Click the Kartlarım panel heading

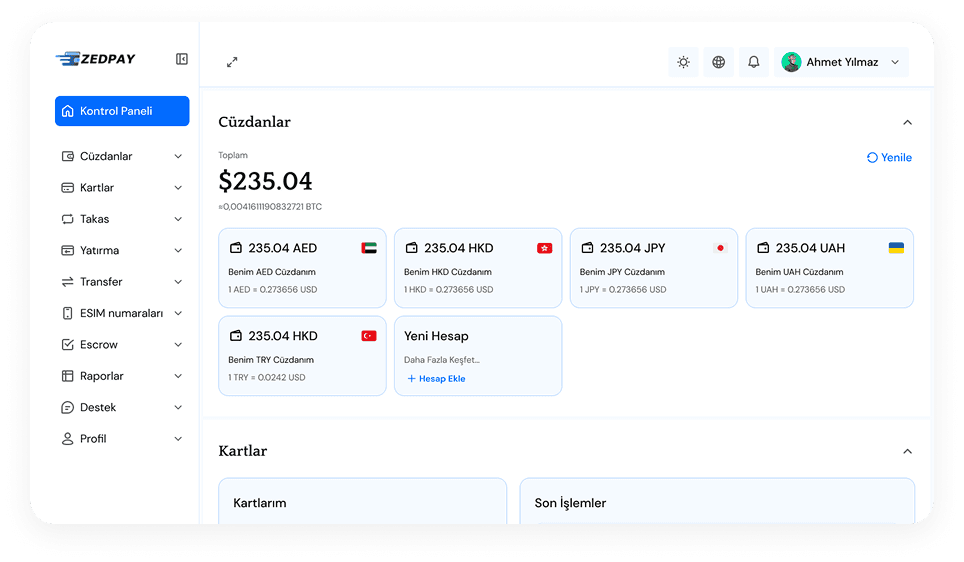(x=259, y=503)
